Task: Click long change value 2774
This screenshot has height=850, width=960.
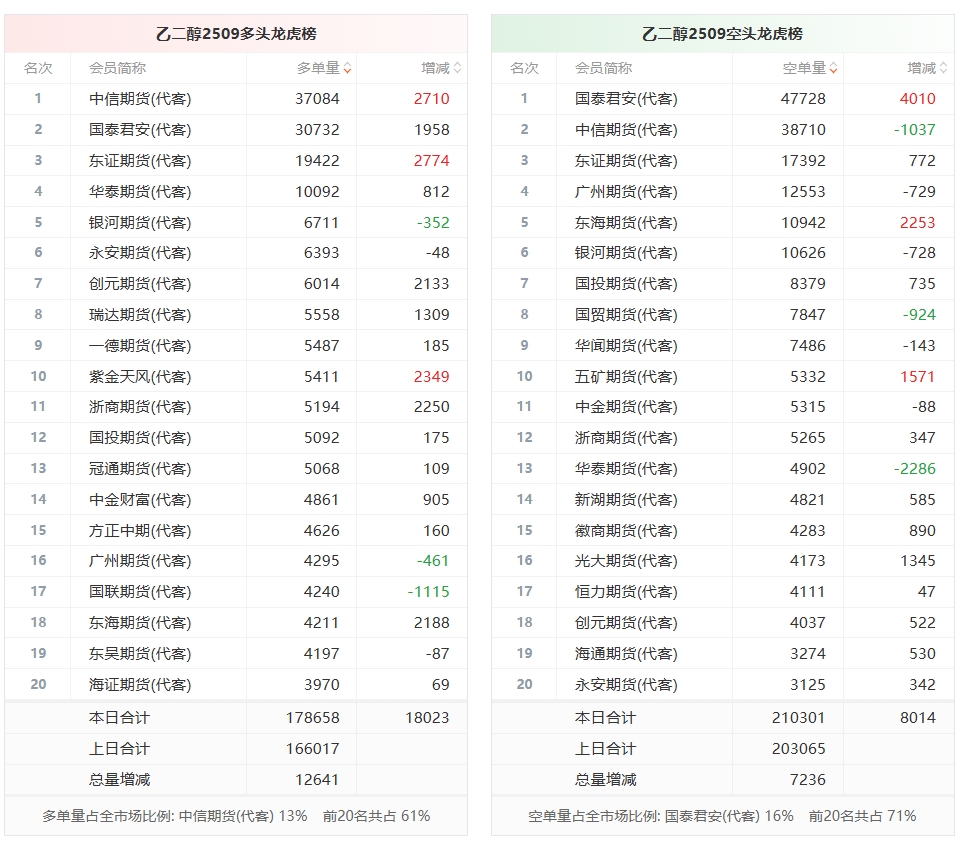Action: pos(432,160)
